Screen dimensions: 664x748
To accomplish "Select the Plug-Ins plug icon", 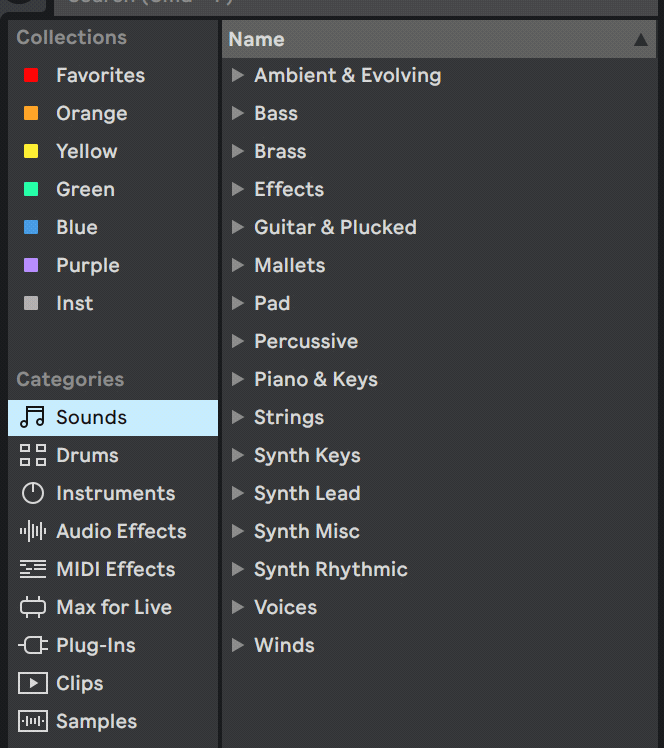I will tap(32, 645).
